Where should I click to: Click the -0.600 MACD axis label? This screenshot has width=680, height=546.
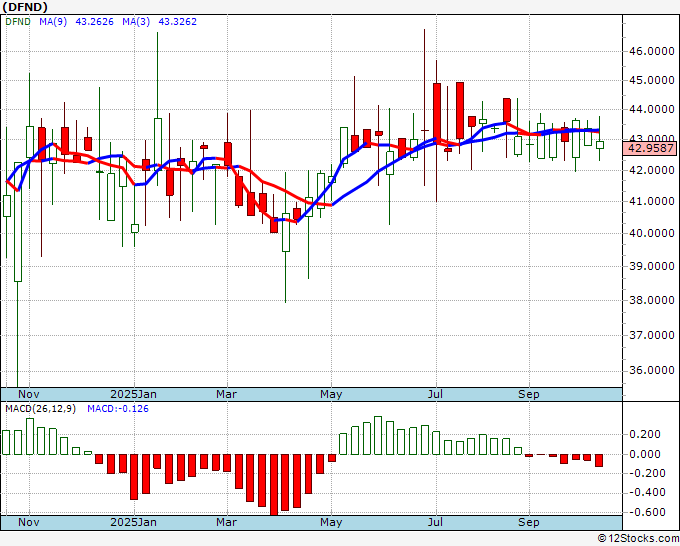coord(643,512)
